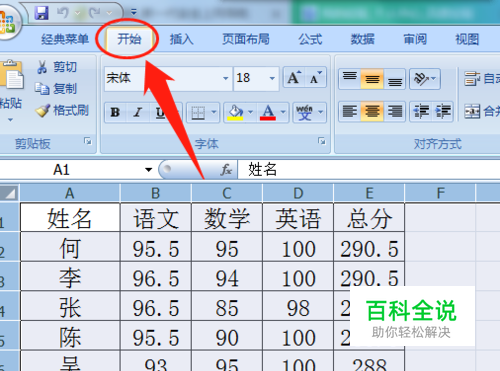This screenshot has width=500, height=371.
Task: Expand the Name Box dropdown arrow
Action: (149, 170)
